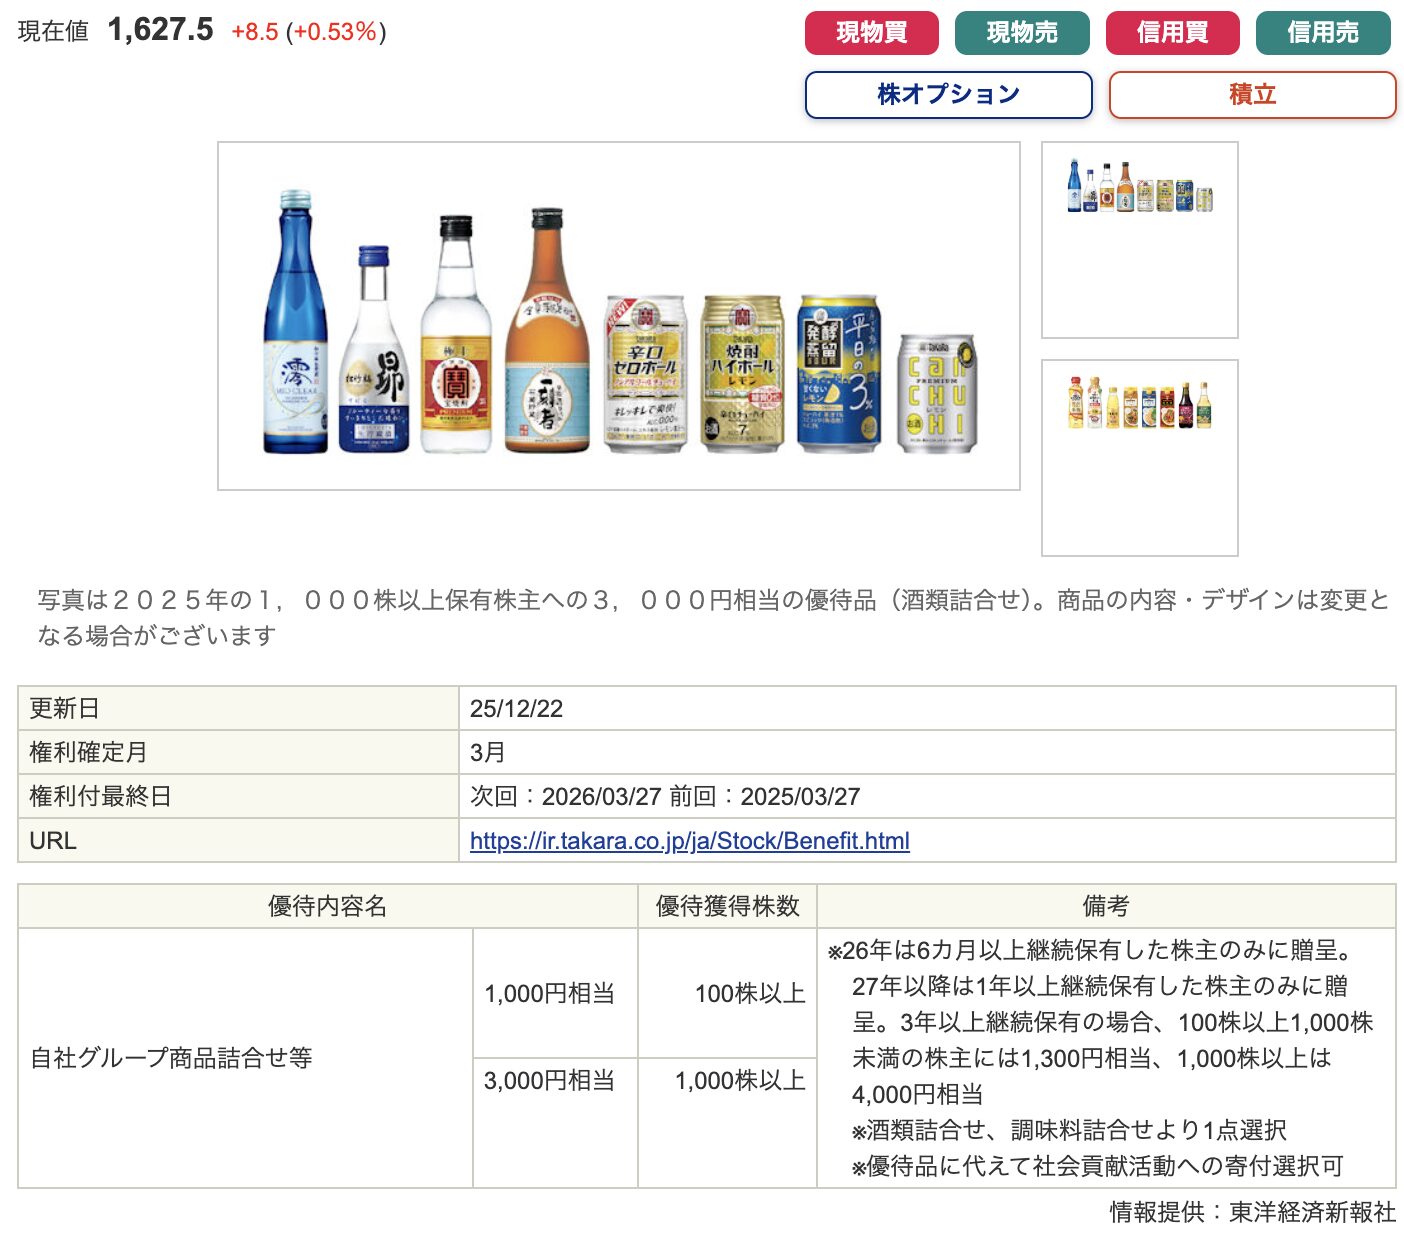Click the 辛口ゼロボール can
Image resolution: width=1404 pixels, height=1234 pixels.
646,375
